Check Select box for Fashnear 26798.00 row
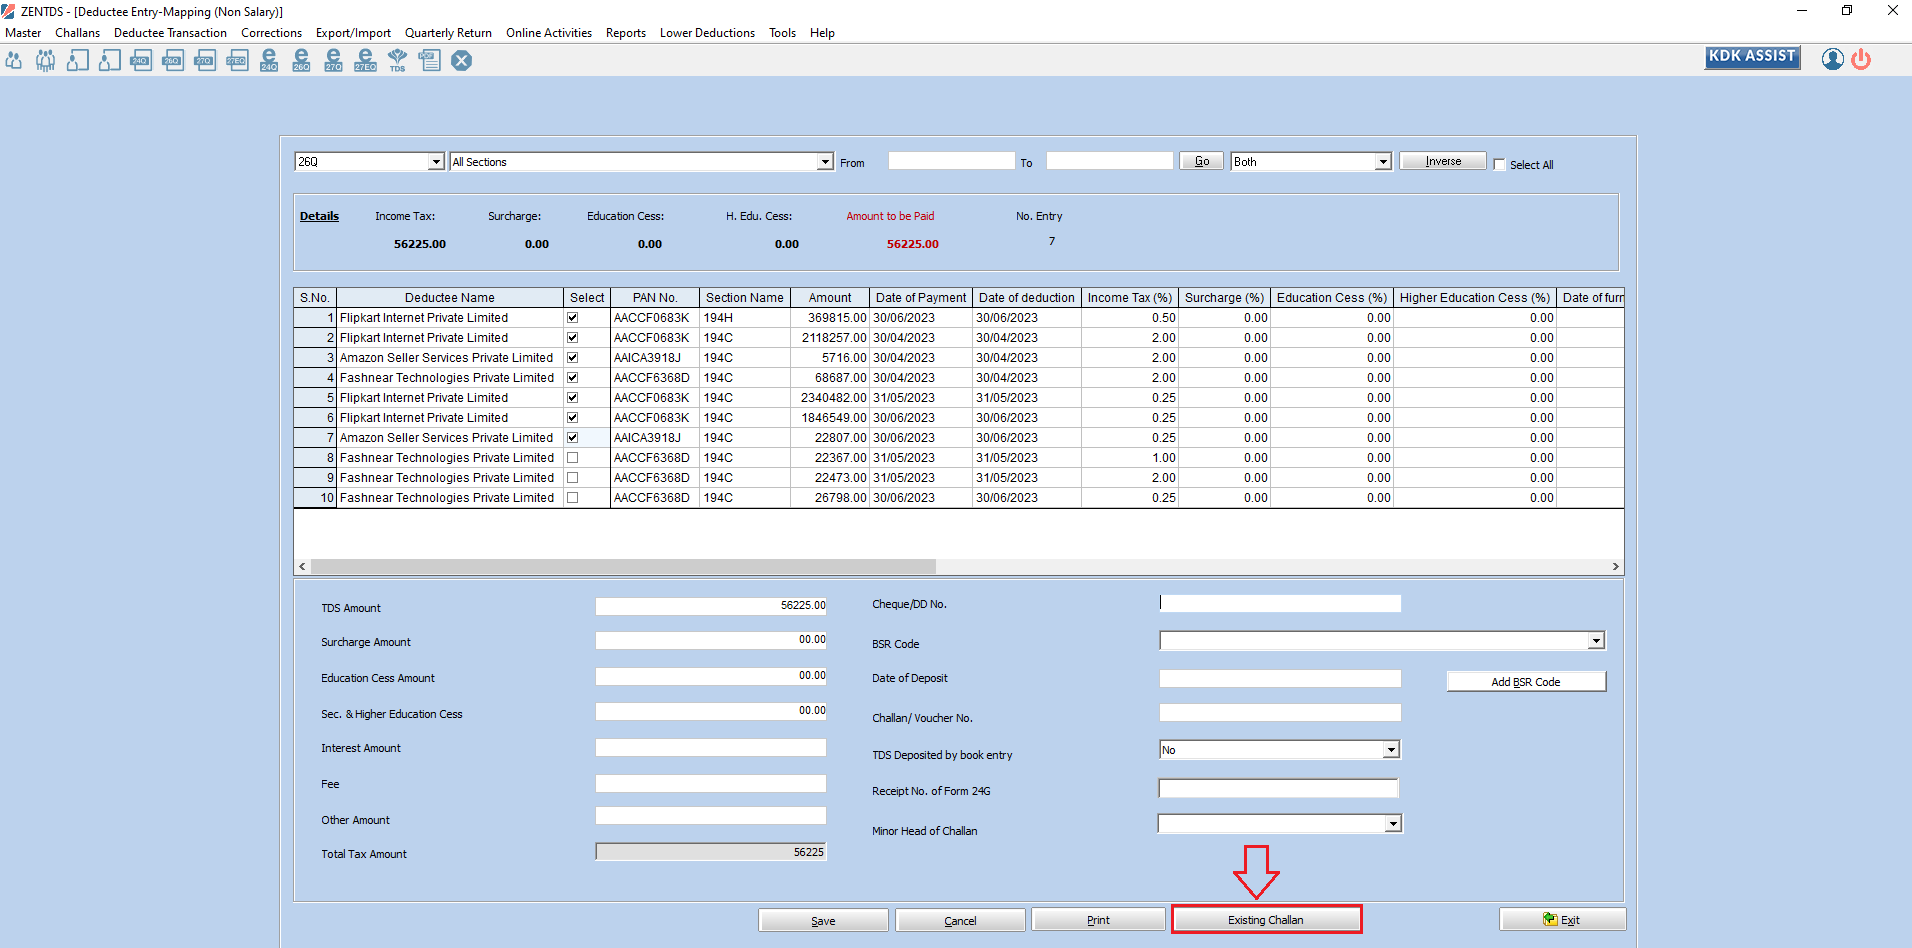Image resolution: width=1912 pixels, height=948 pixels. pyautogui.click(x=572, y=498)
